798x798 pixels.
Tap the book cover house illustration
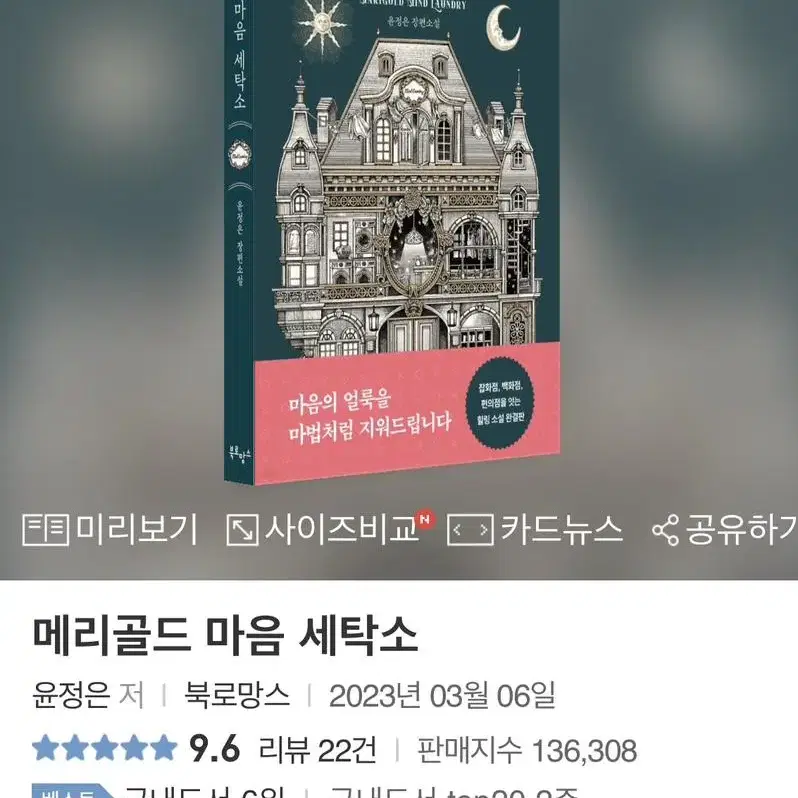click(x=407, y=198)
